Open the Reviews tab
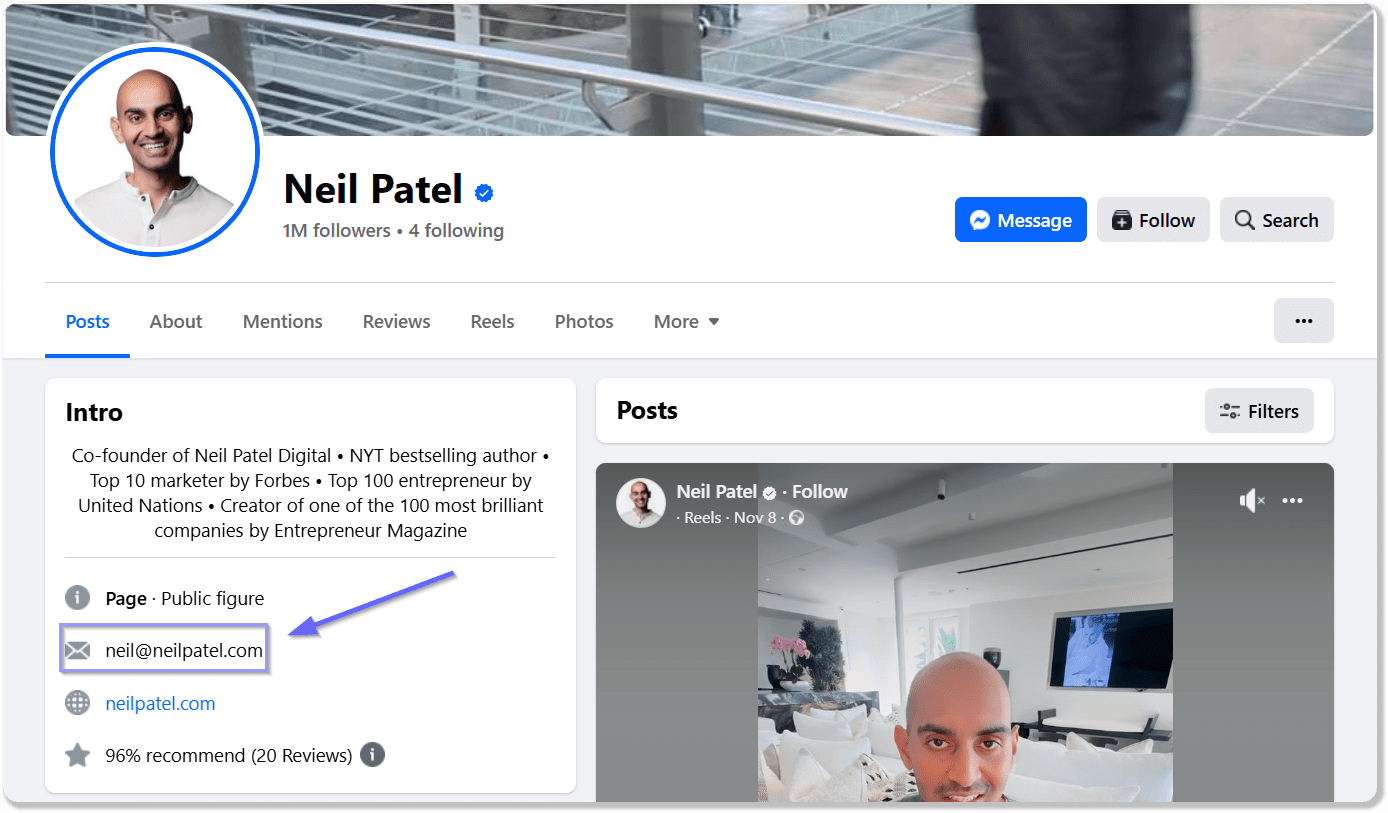The width and height of the screenshot is (1388, 813). (396, 321)
